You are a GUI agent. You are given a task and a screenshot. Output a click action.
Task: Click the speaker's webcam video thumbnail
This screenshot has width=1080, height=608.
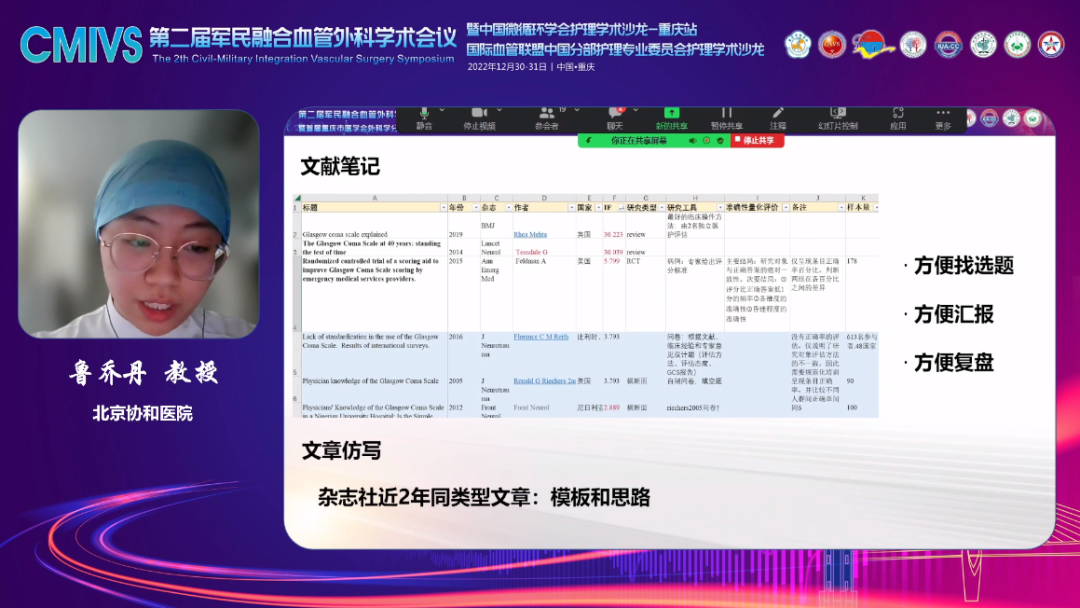pos(139,224)
